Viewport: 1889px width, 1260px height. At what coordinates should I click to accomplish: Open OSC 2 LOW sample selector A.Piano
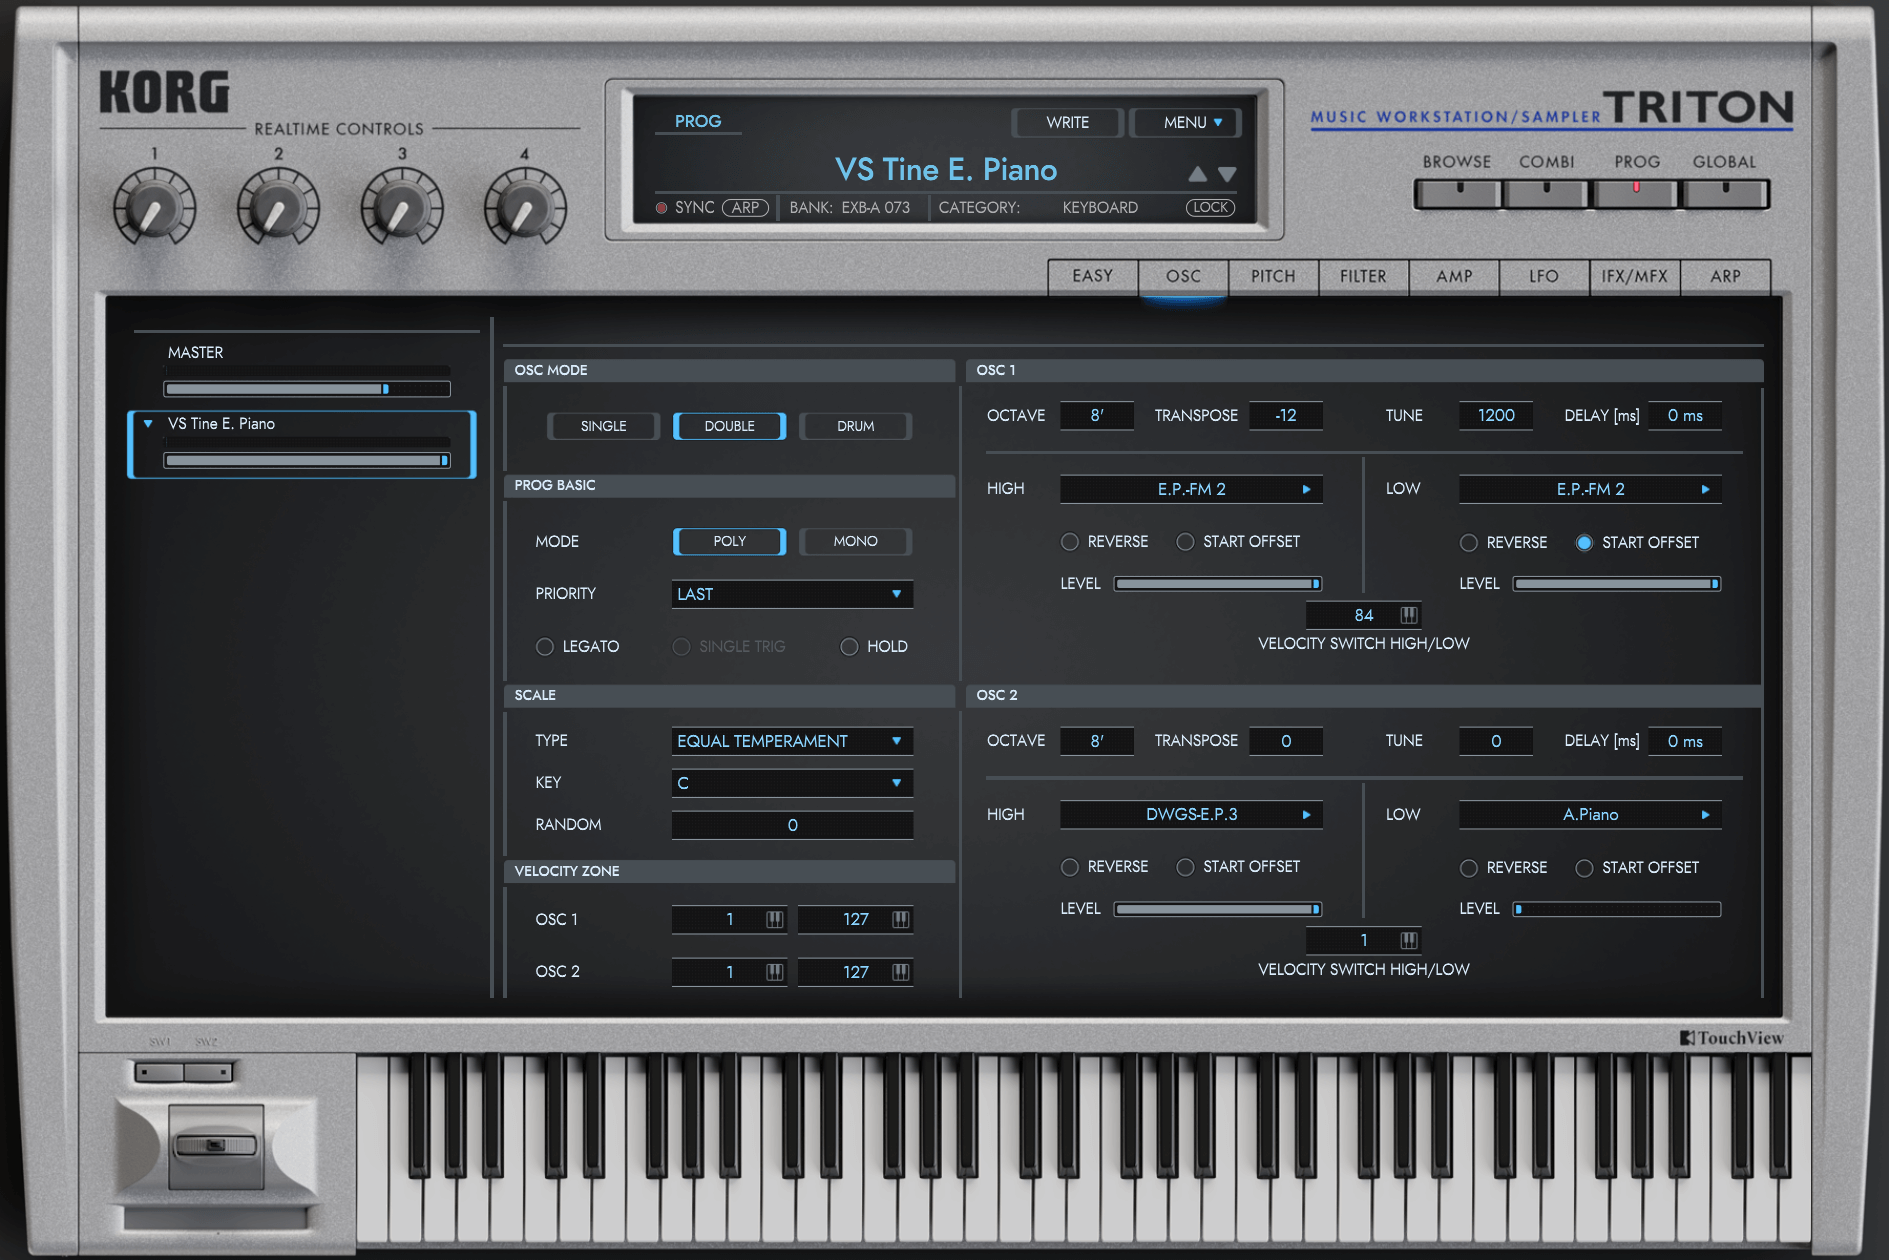click(1590, 814)
